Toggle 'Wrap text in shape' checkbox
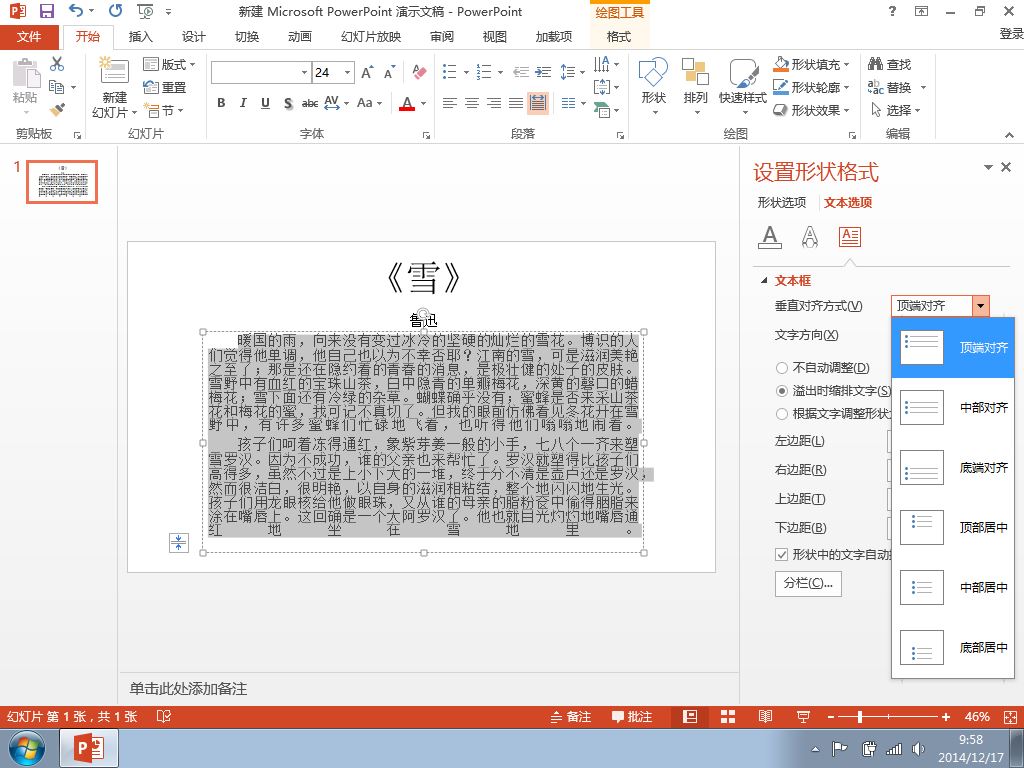The height and width of the screenshot is (768, 1024). click(x=782, y=554)
